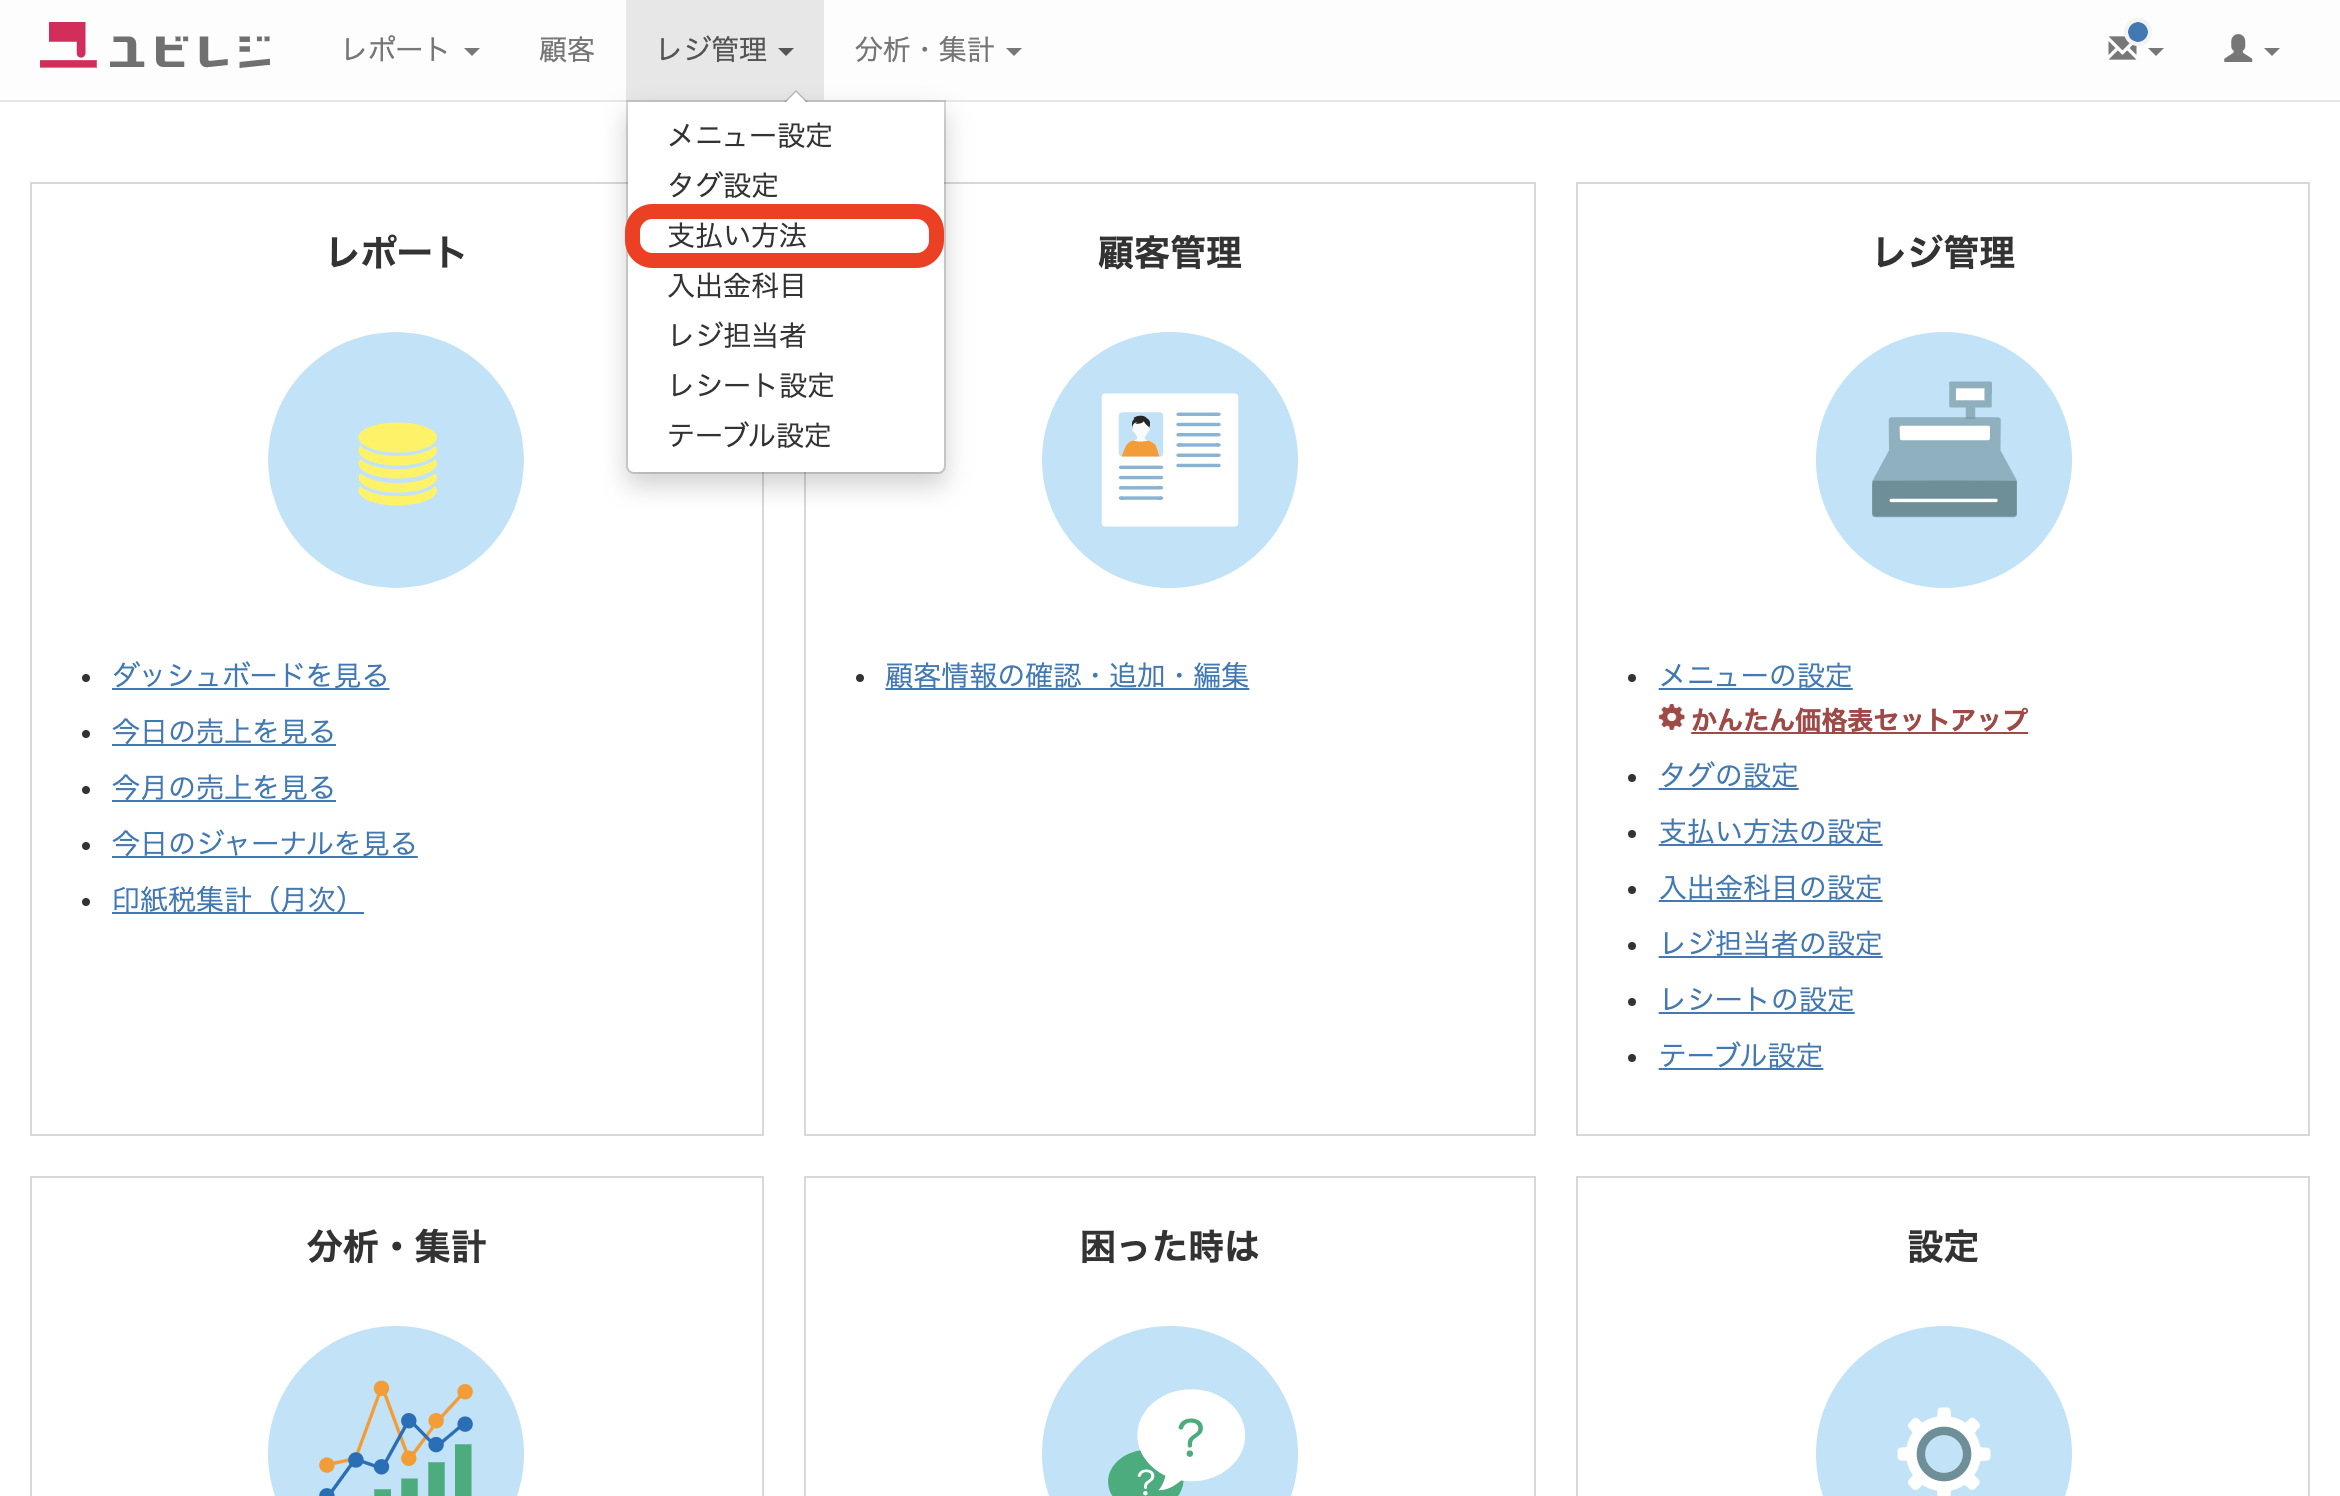This screenshot has height=1496, width=2340.
Task: Open 顧客 in the top navigation
Action: coord(566,50)
